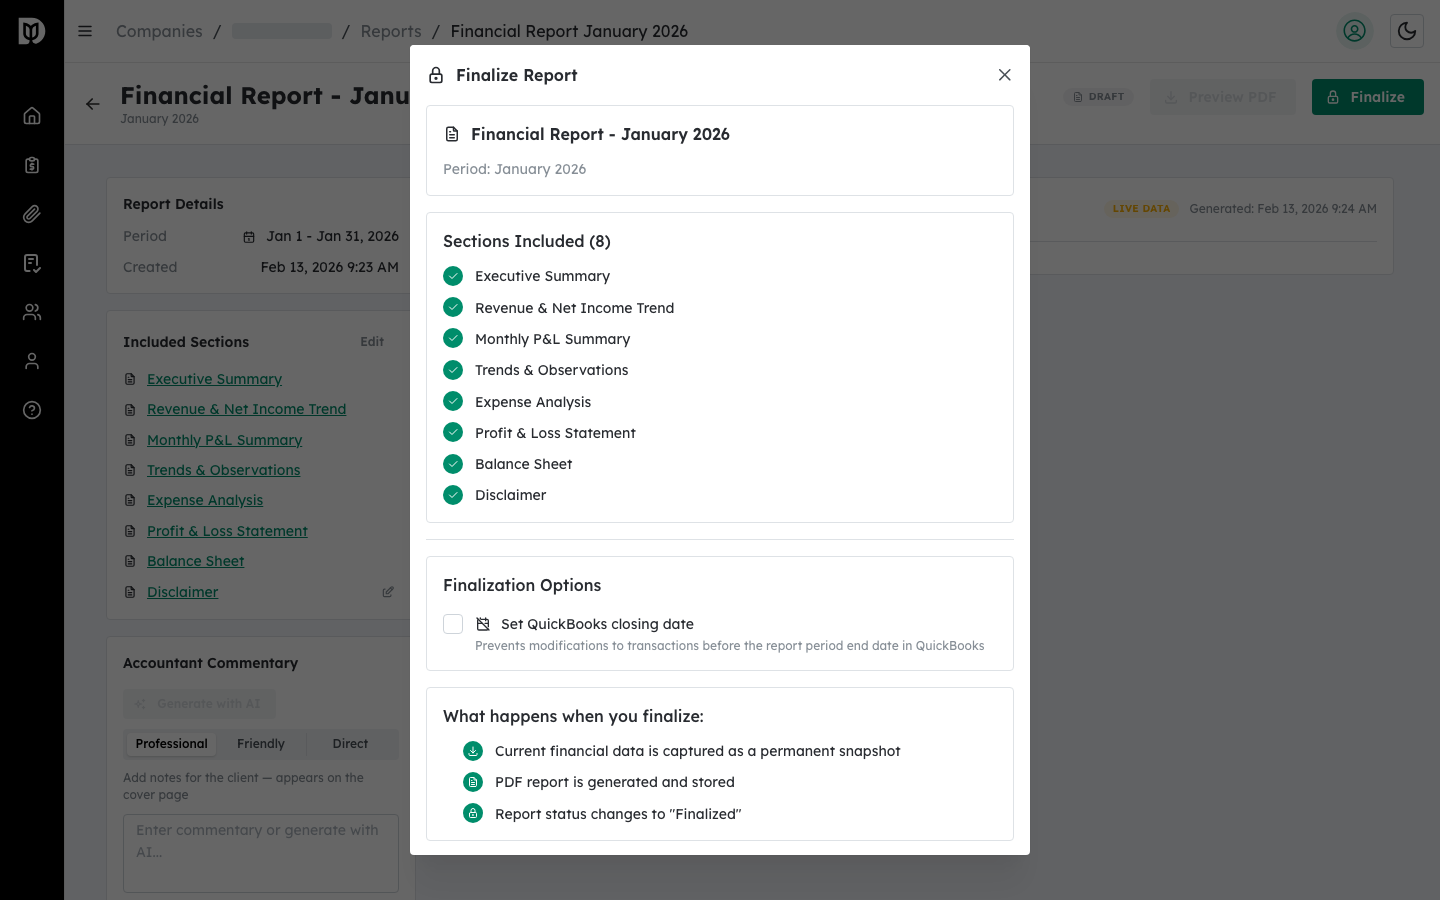Click Edit next to Included Sections
Screen dimensions: 1440x900
(371, 341)
